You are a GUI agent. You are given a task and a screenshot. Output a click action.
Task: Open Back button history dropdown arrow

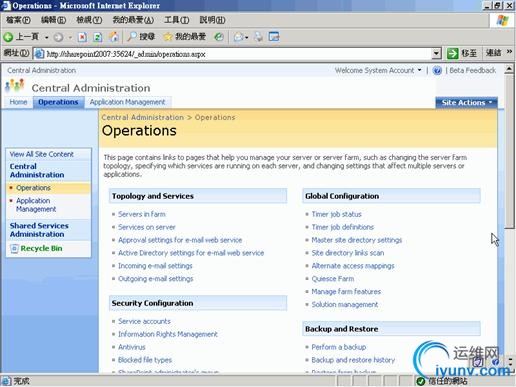[x=47, y=37]
